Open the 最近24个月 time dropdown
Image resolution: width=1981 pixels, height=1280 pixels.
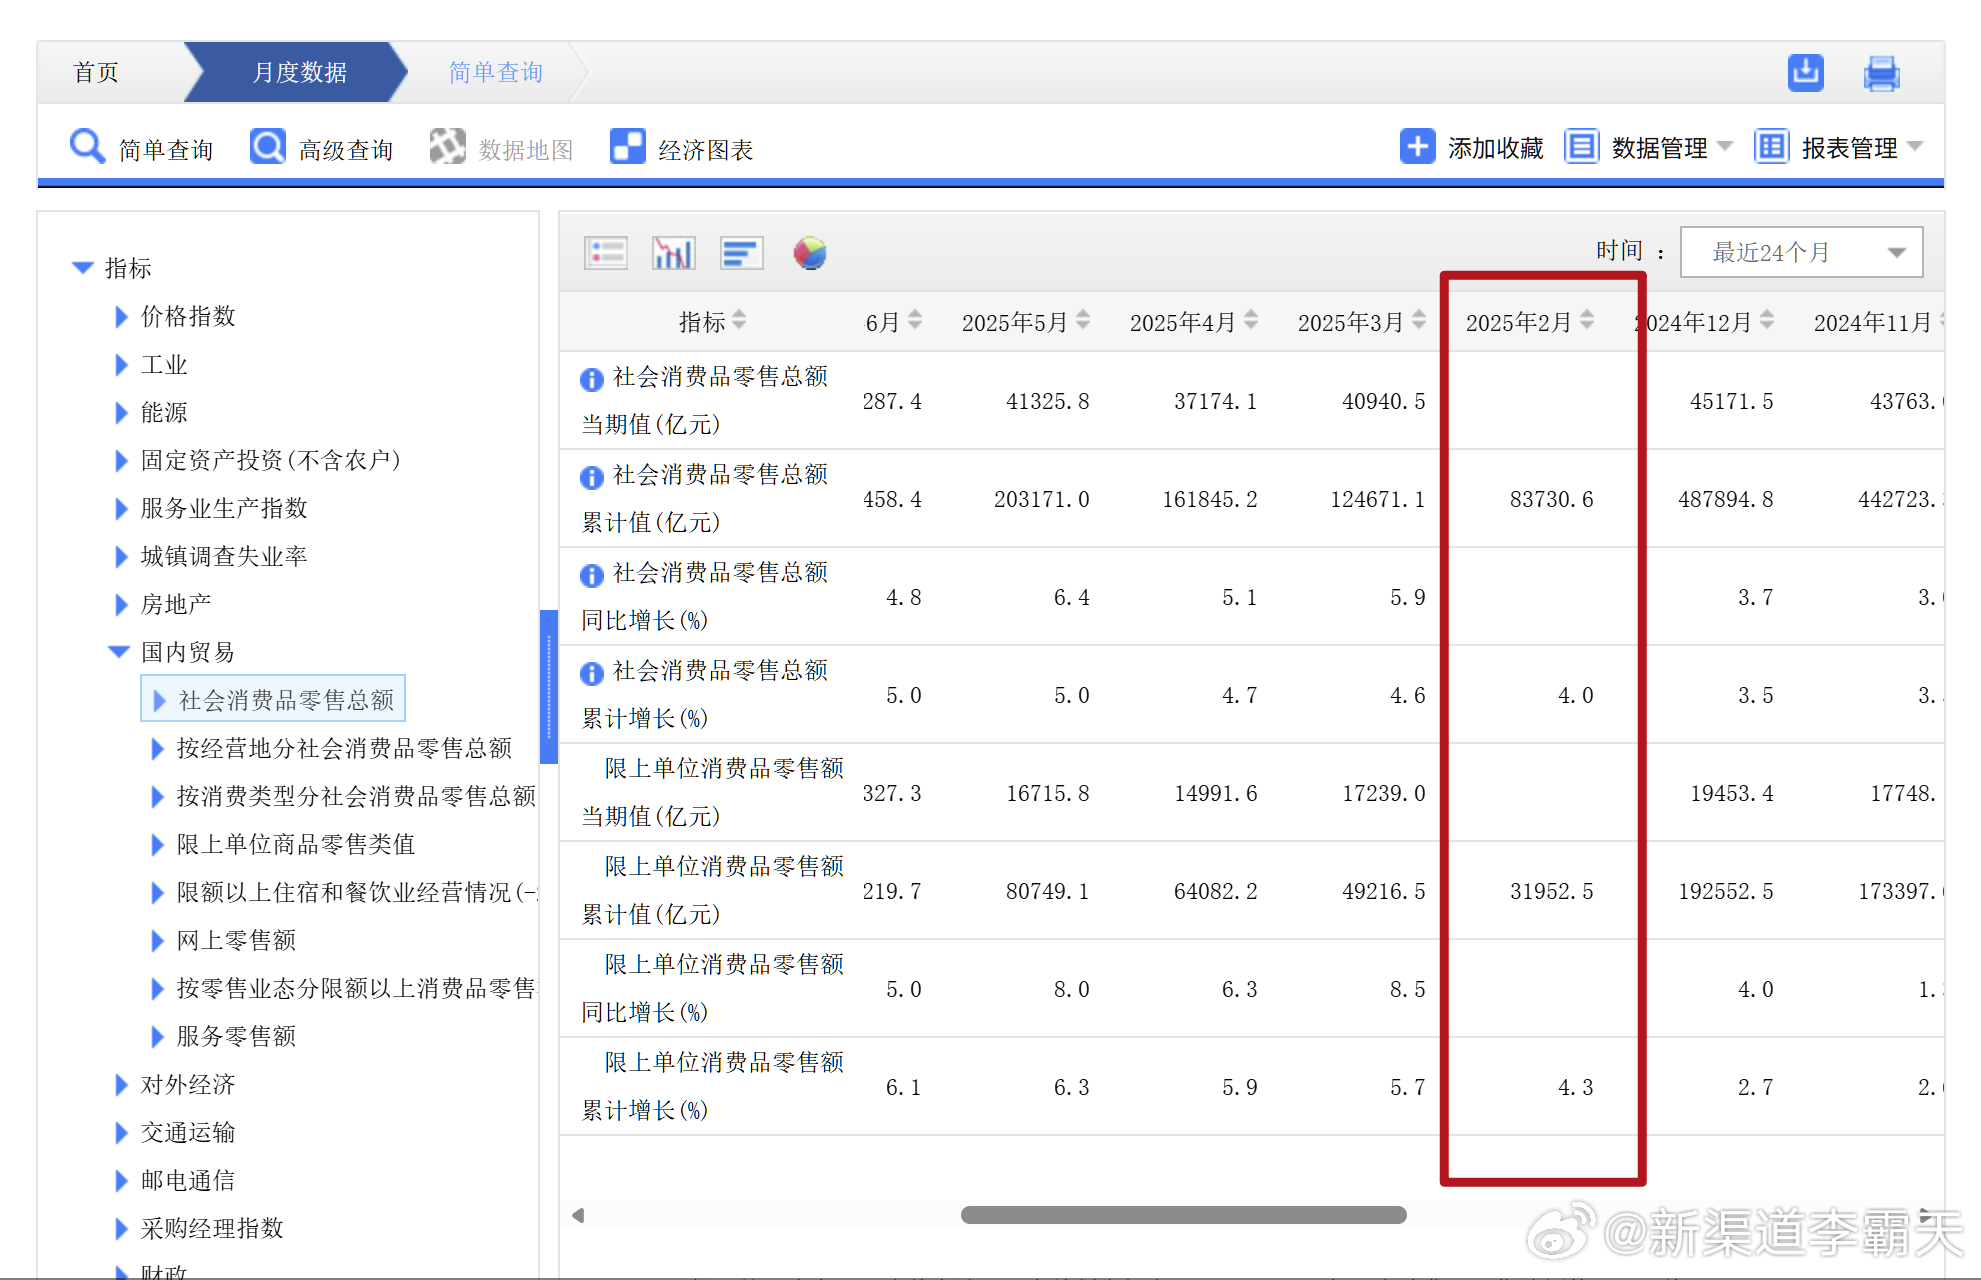point(1801,252)
